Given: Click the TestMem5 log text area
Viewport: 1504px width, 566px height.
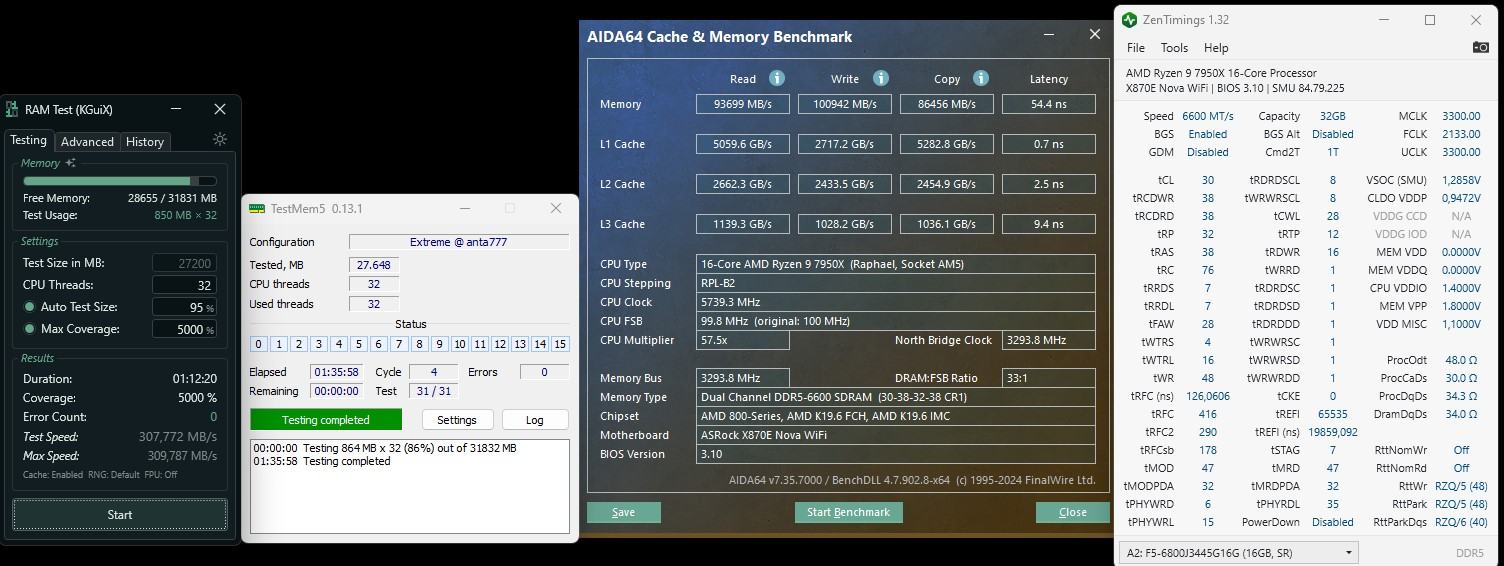Looking at the screenshot, I should click(x=410, y=486).
